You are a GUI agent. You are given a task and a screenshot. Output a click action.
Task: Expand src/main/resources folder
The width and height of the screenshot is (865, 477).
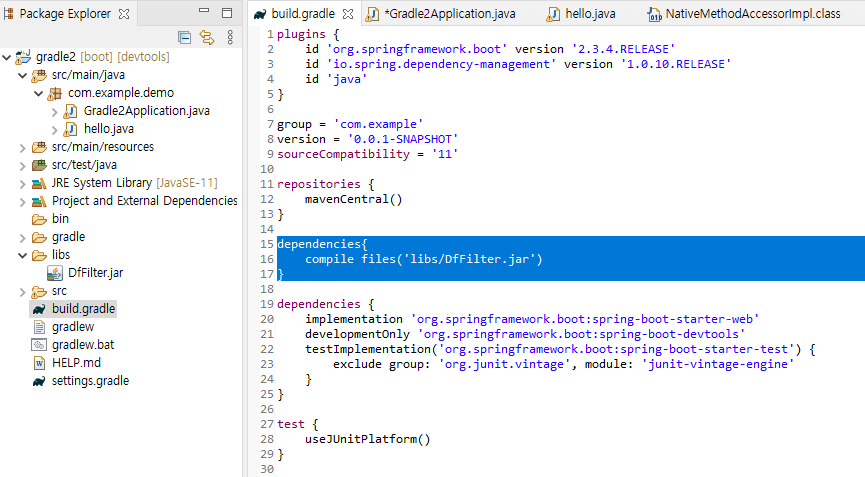(x=23, y=148)
